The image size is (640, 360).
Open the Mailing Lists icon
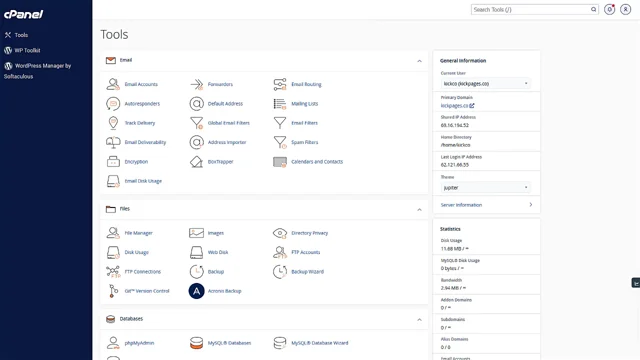[280, 104]
